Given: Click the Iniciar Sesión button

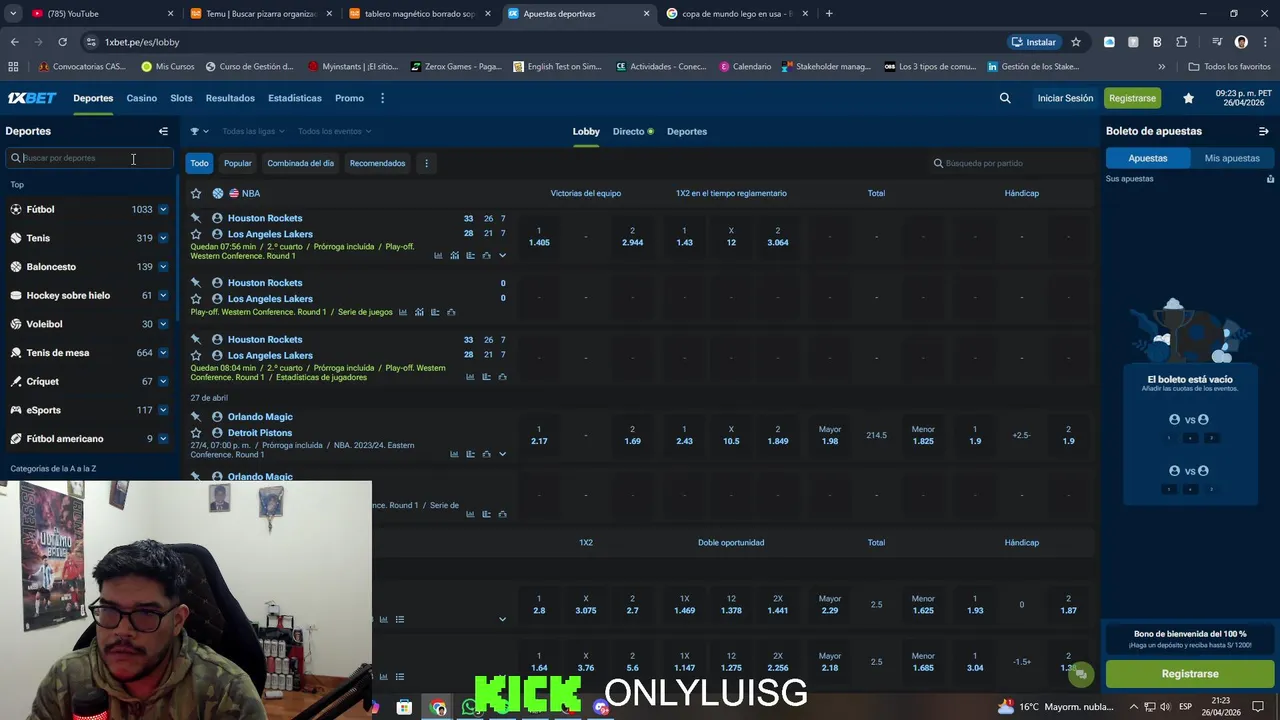Looking at the screenshot, I should pos(1065,98).
